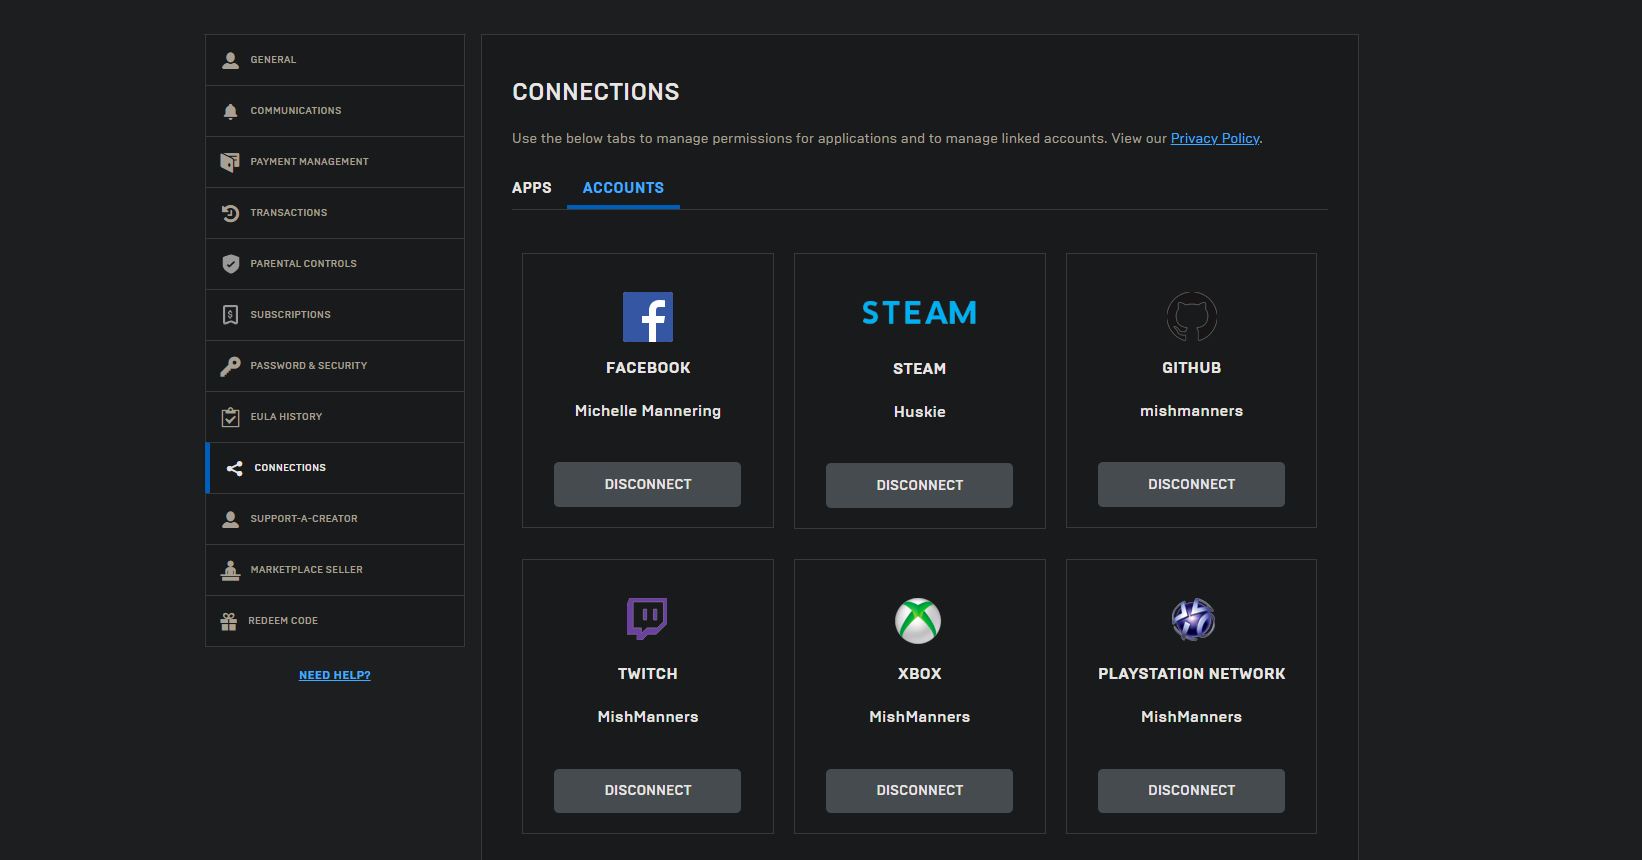Click the Michelle Mannering Facebook name
1642x860 pixels.
[x=648, y=411]
